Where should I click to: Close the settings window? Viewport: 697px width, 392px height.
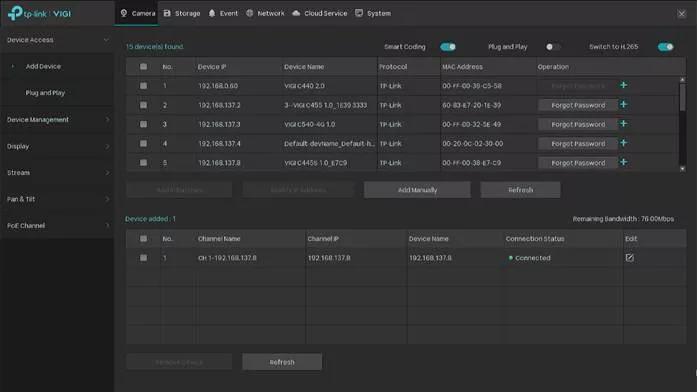tap(681, 14)
